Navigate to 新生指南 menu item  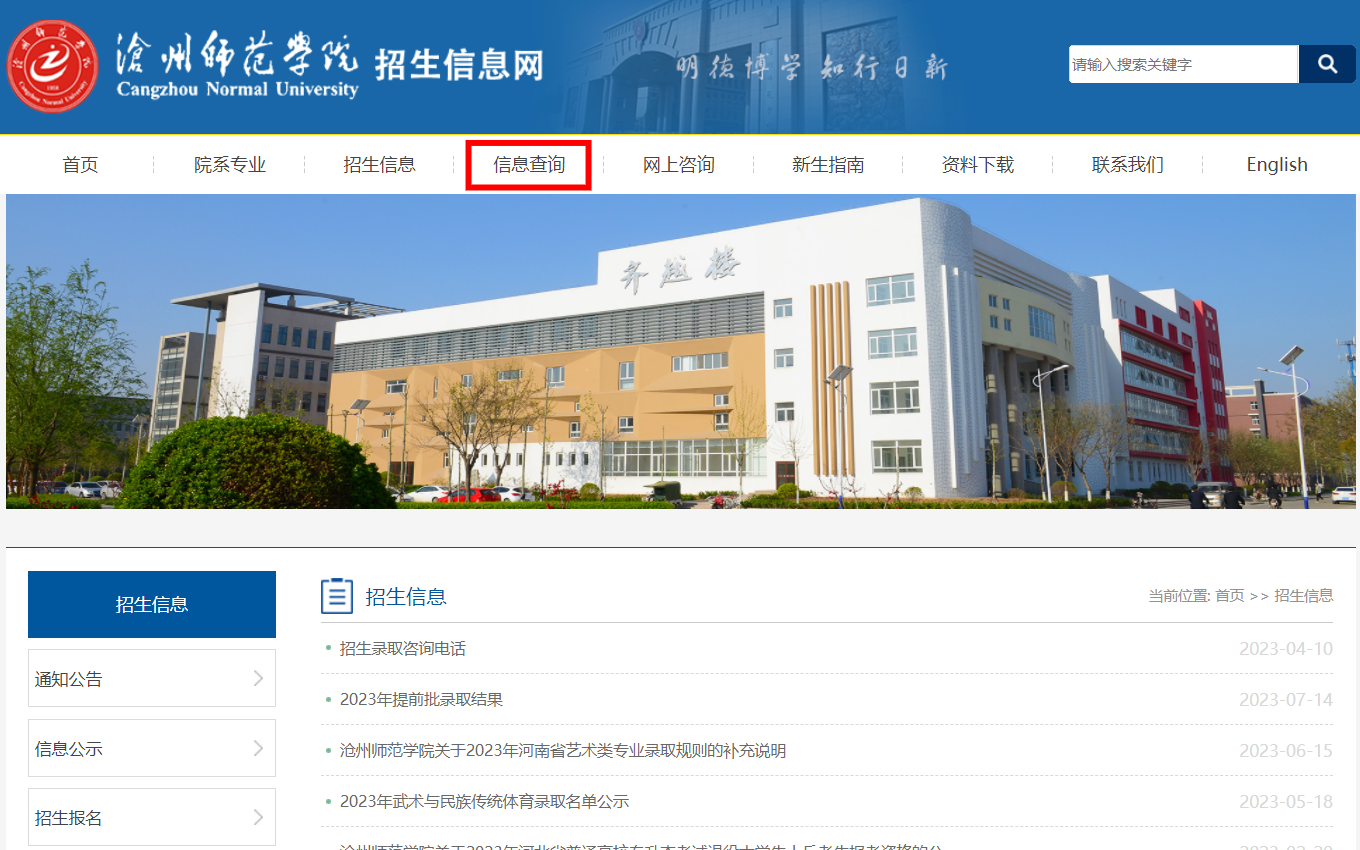pos(828,165)
